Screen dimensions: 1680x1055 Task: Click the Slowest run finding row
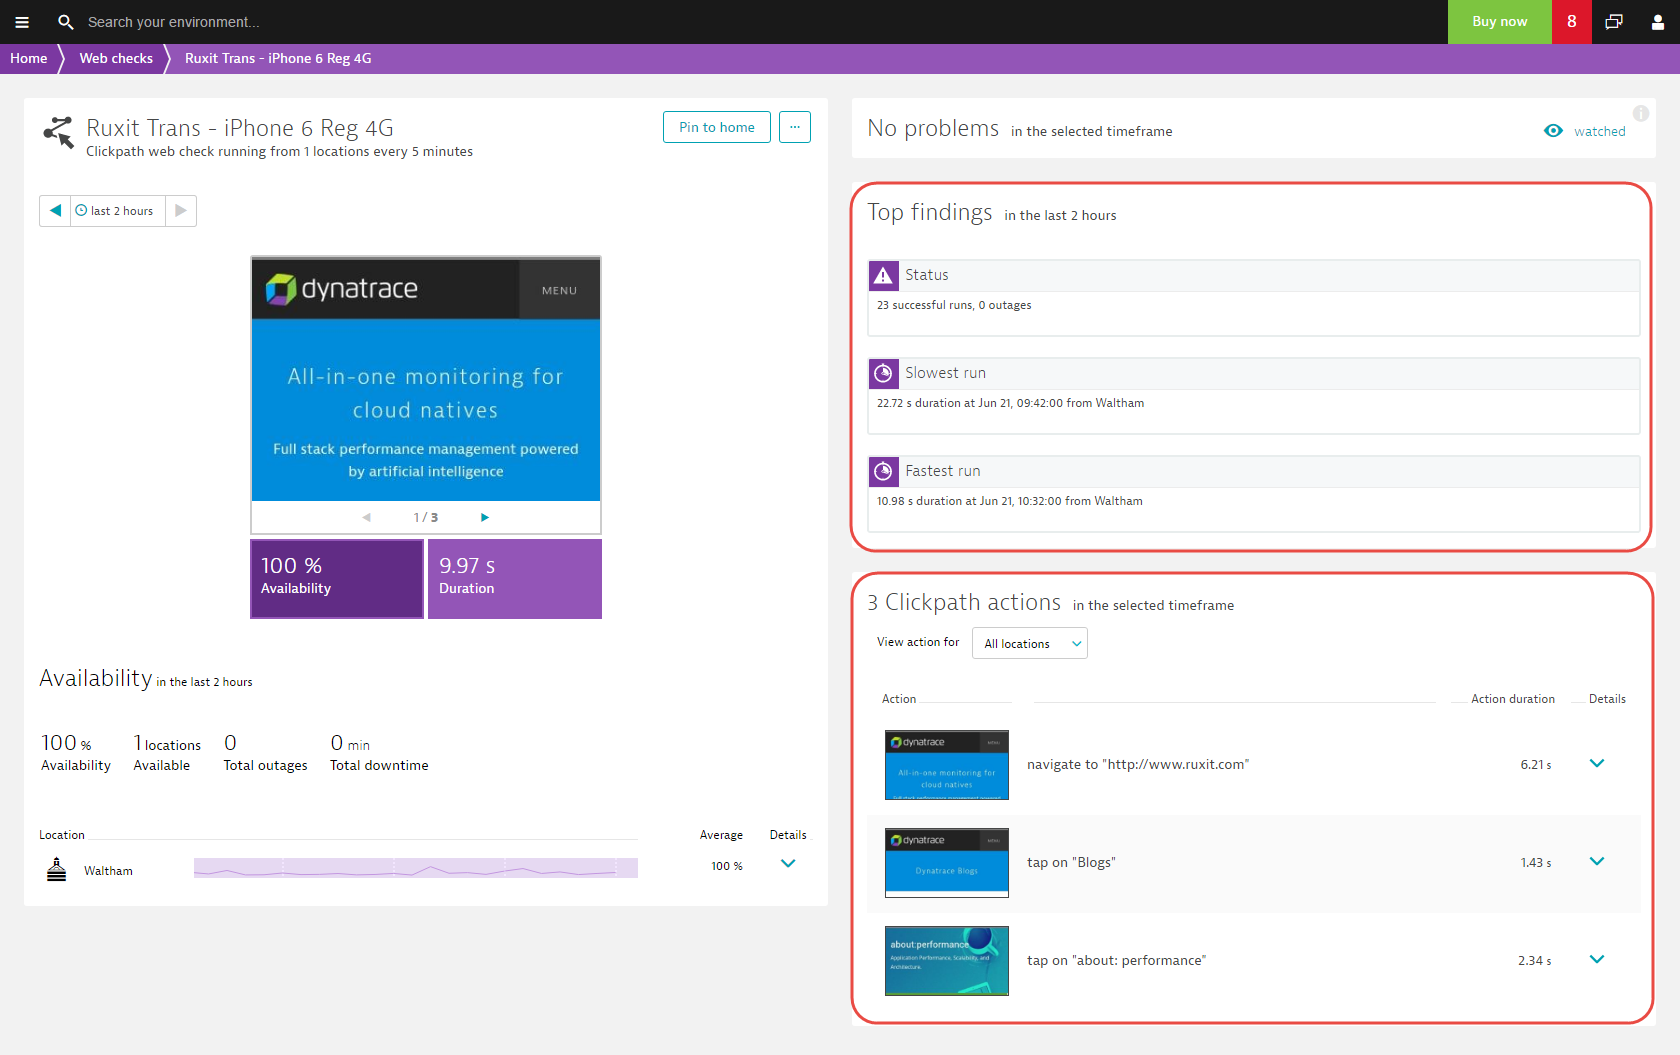(x=1254, y=396)
